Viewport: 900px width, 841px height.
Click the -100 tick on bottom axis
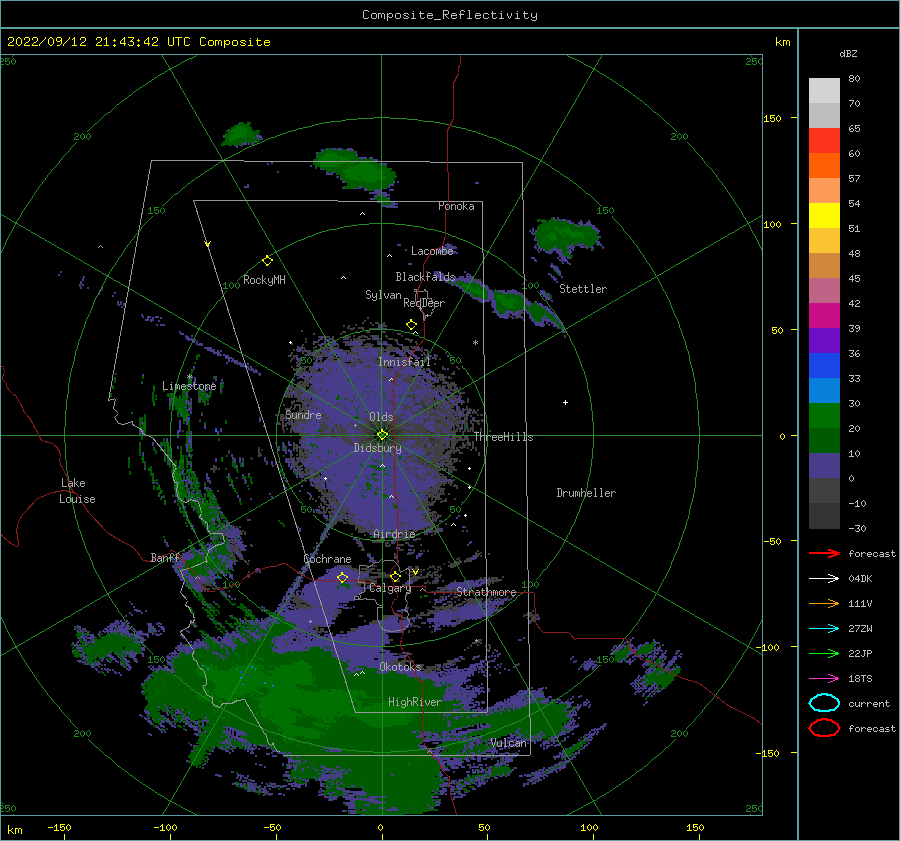[165, 827]
